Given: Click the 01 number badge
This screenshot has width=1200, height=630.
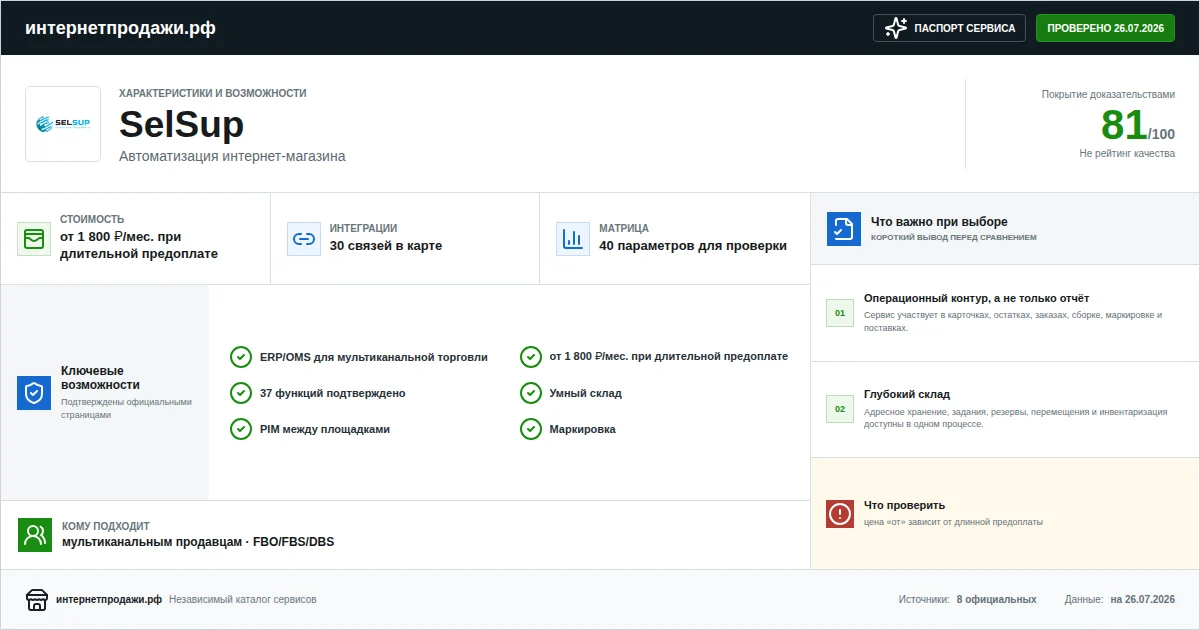Looking at the screenshot, I should (840, 313).
